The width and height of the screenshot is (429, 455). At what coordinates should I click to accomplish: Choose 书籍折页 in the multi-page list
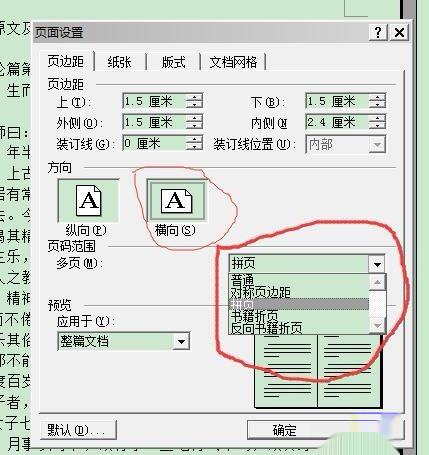[299, 316]
